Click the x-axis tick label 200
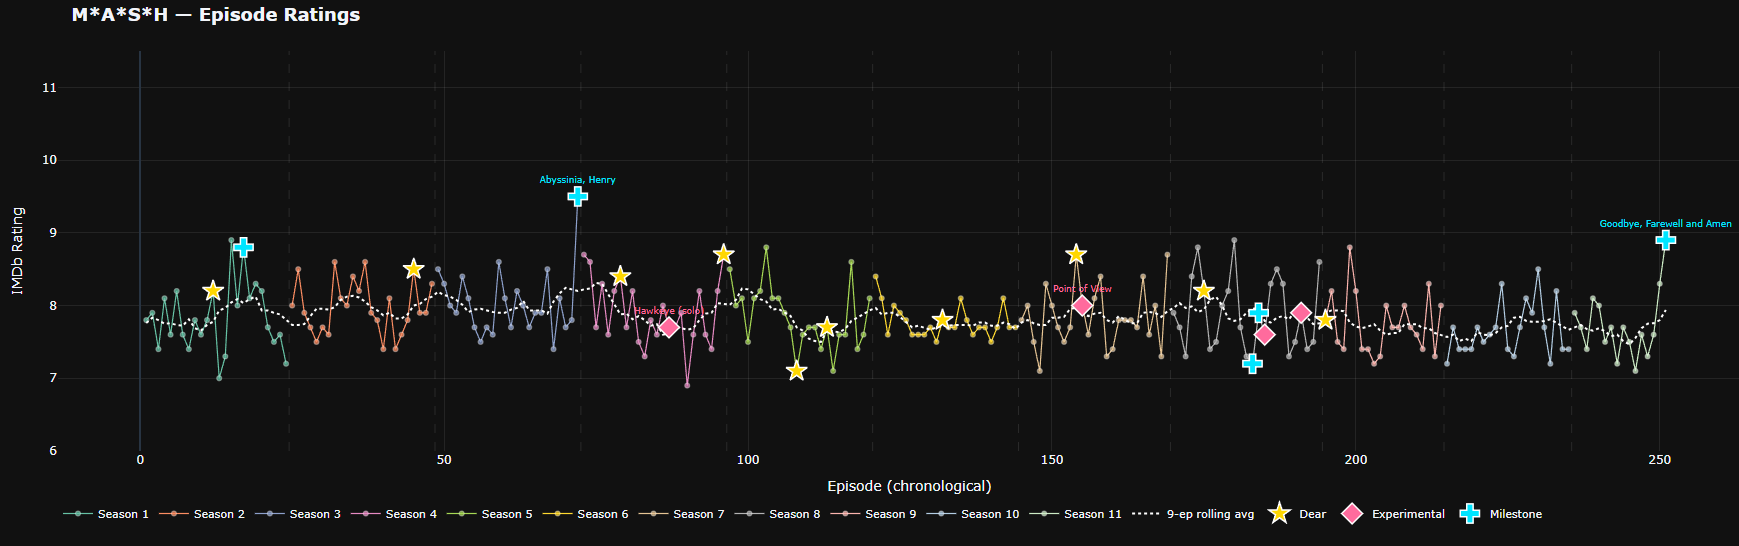Screen dimensions: 1739x546 [x=1356, y=460]
